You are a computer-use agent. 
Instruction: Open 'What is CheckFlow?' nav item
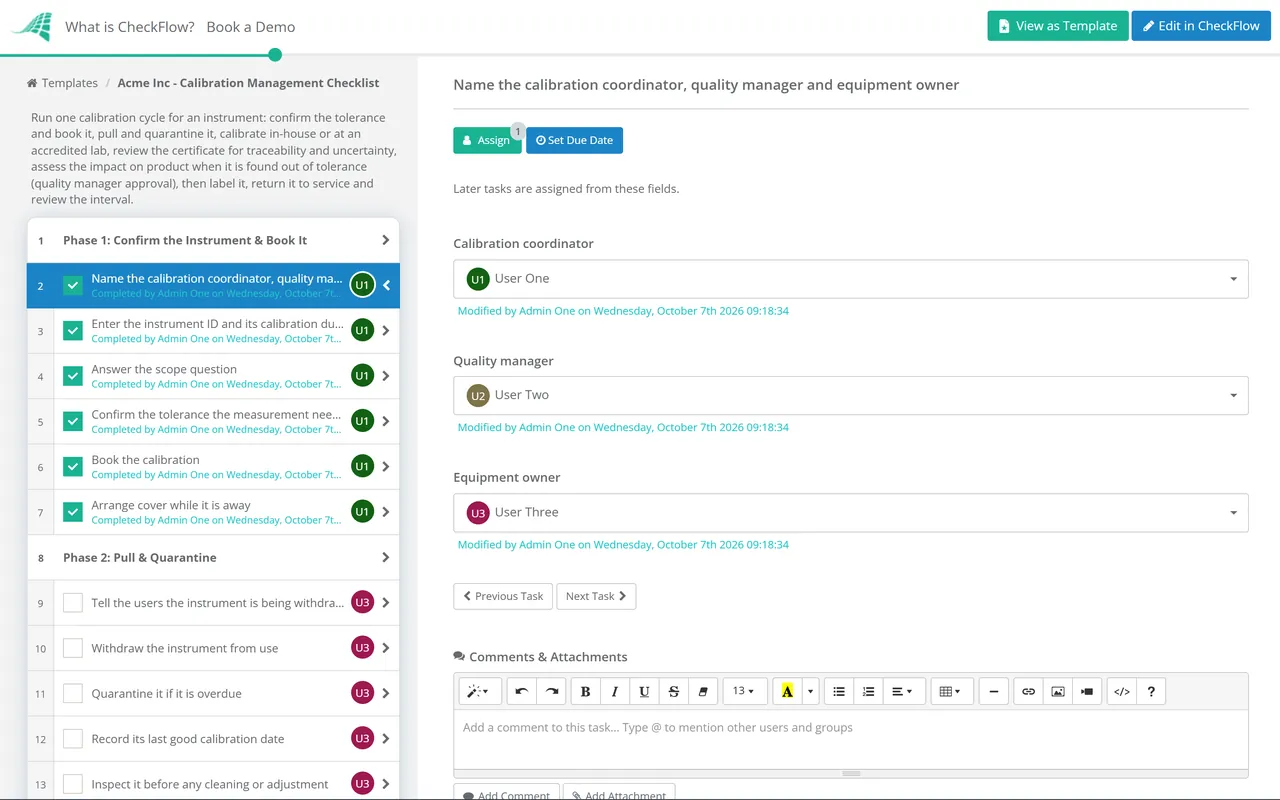130,27
